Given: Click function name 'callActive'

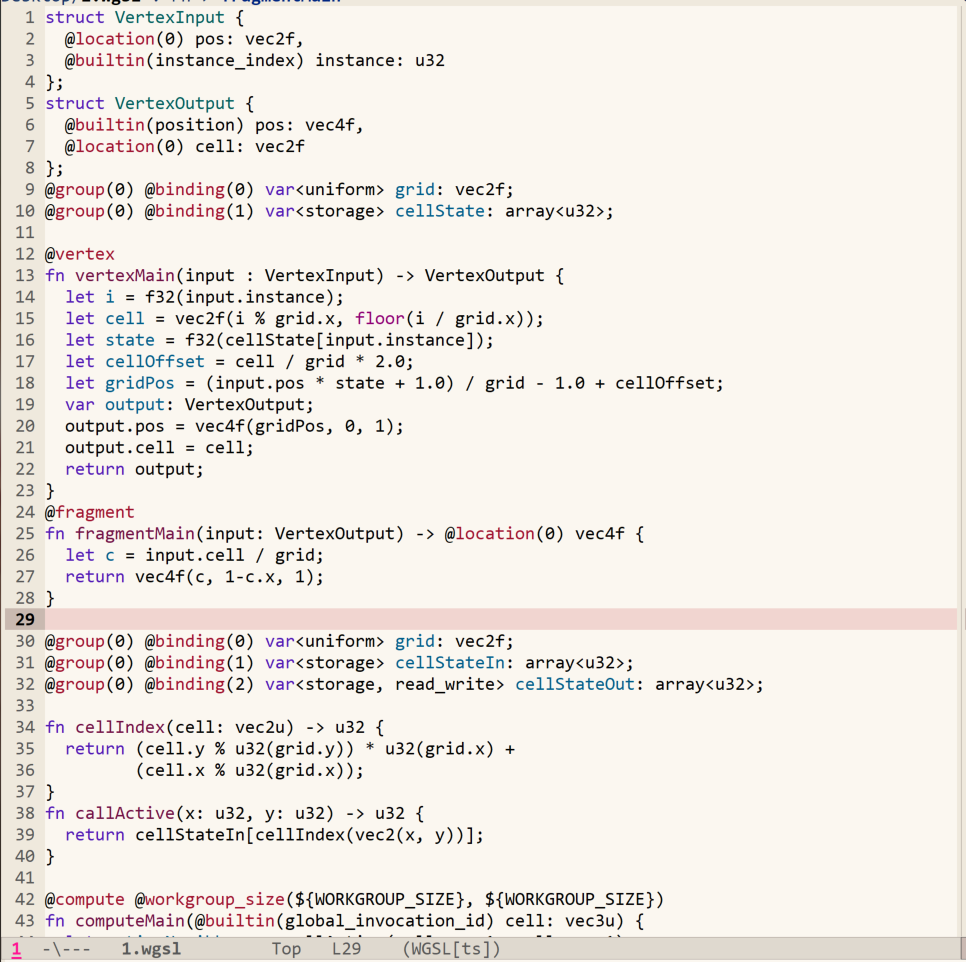Looking at the screenshot, I should point(125,814).
